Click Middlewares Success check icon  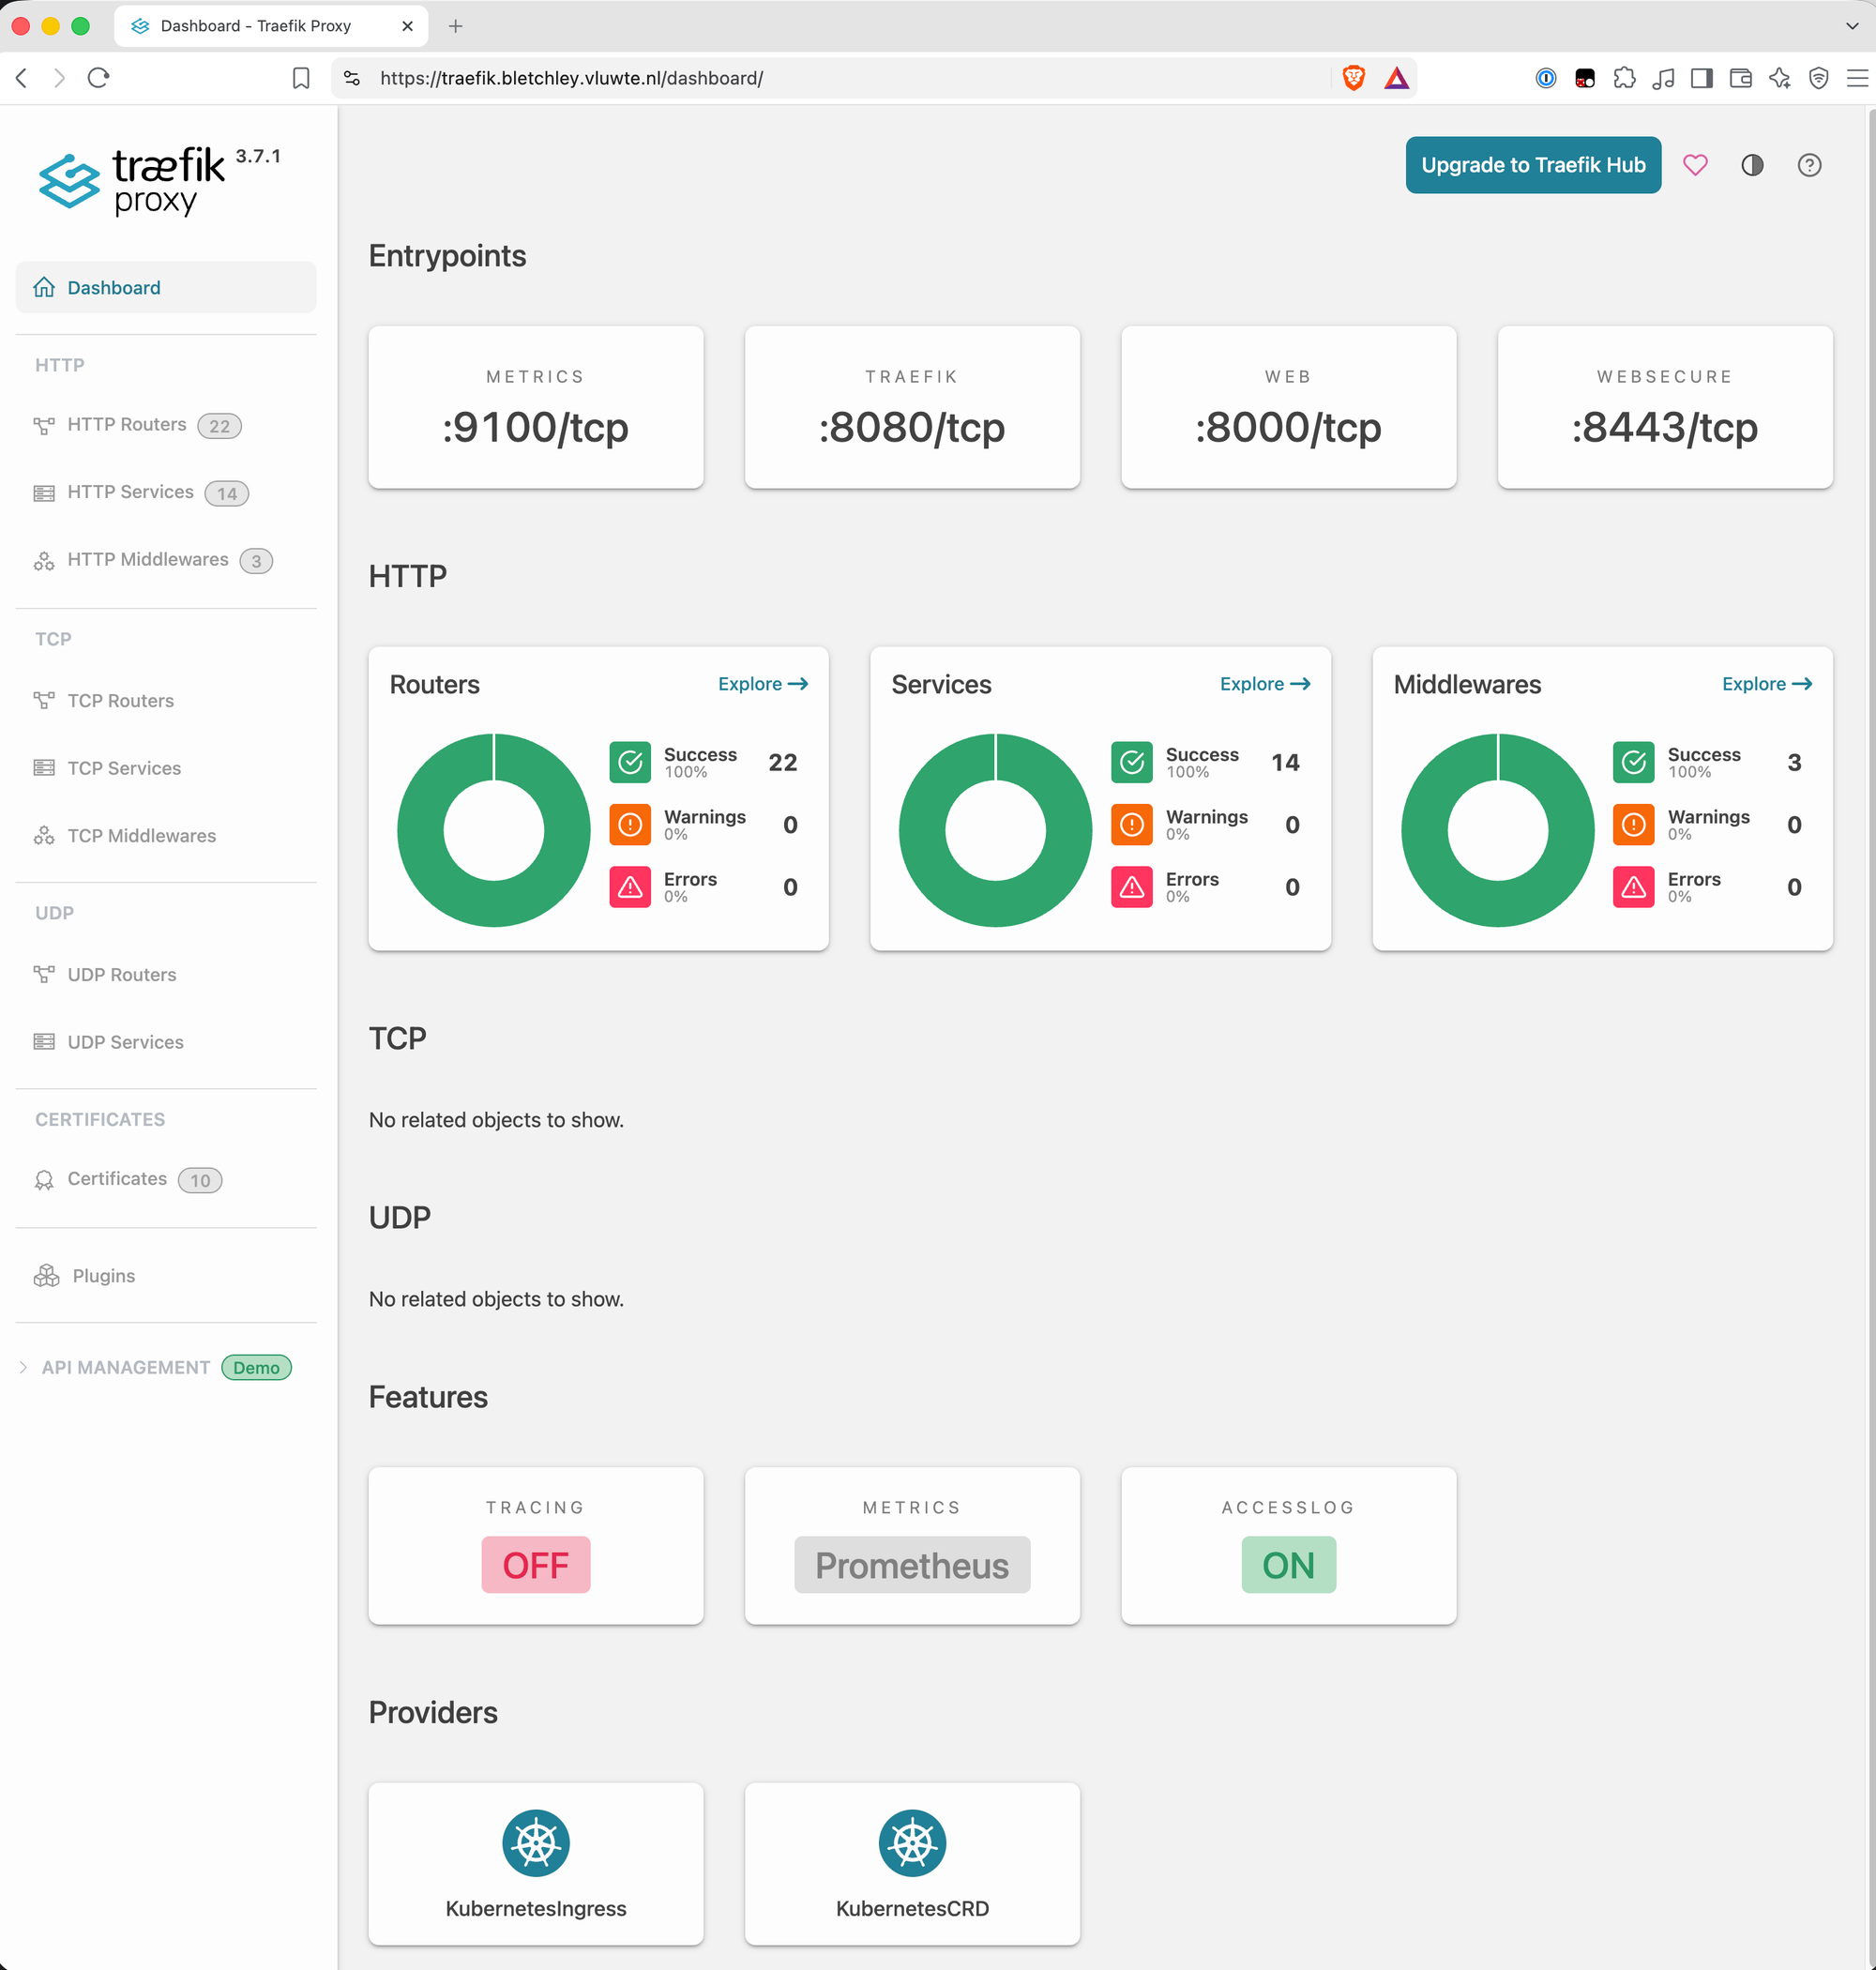[x=1634, y=763]
